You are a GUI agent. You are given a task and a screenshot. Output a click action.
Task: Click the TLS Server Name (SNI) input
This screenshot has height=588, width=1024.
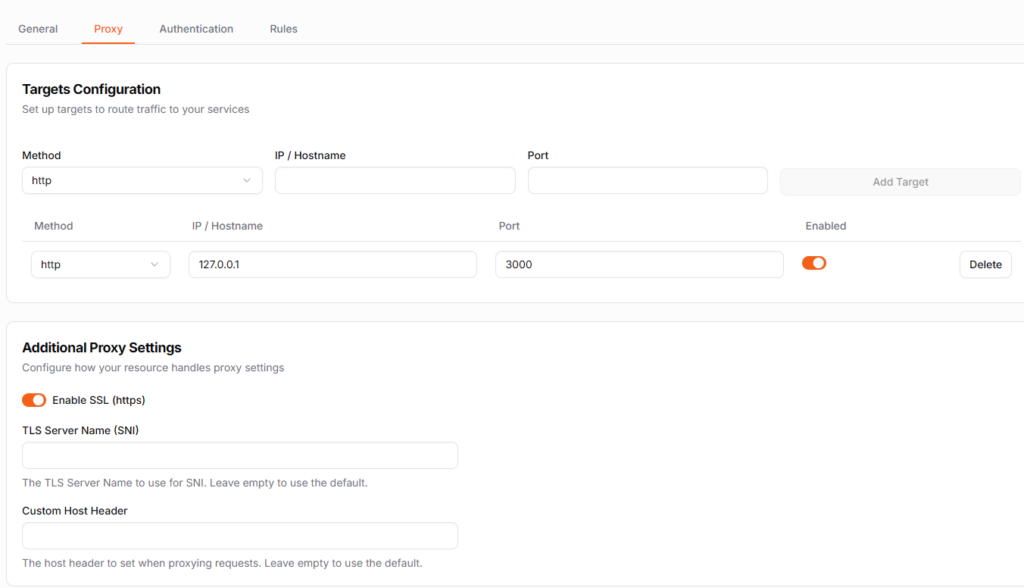tap(240, 456)
